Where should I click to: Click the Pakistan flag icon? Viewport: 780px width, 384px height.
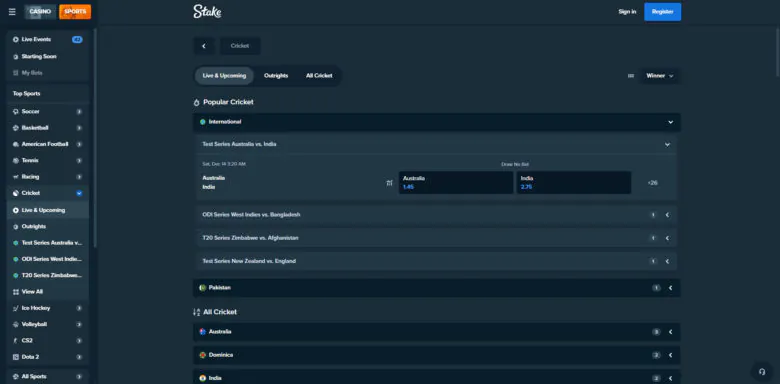point(202,288)
